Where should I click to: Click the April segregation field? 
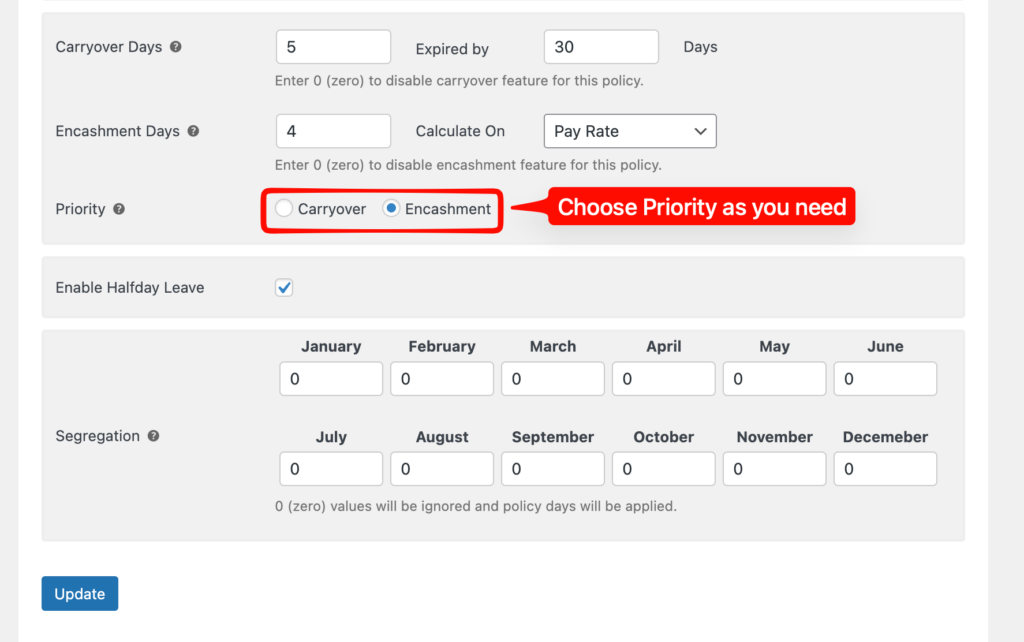click(664, 379)
